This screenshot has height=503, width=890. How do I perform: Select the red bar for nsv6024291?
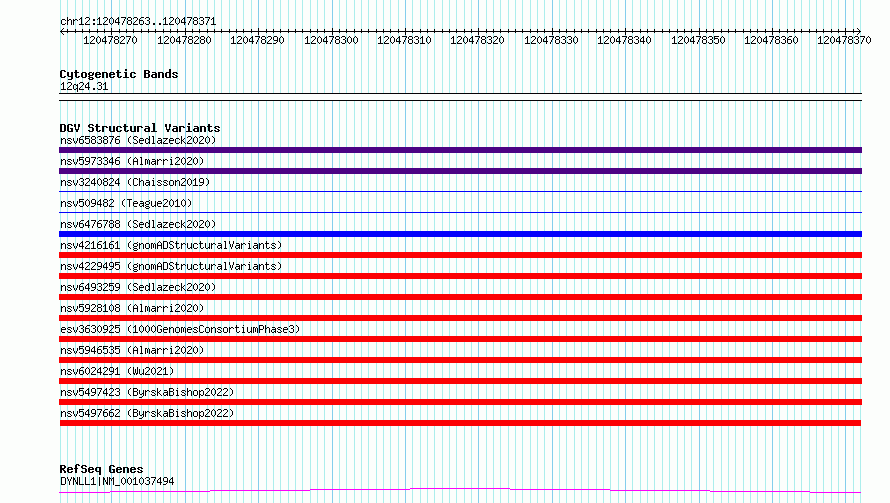(x=460, y=381)
